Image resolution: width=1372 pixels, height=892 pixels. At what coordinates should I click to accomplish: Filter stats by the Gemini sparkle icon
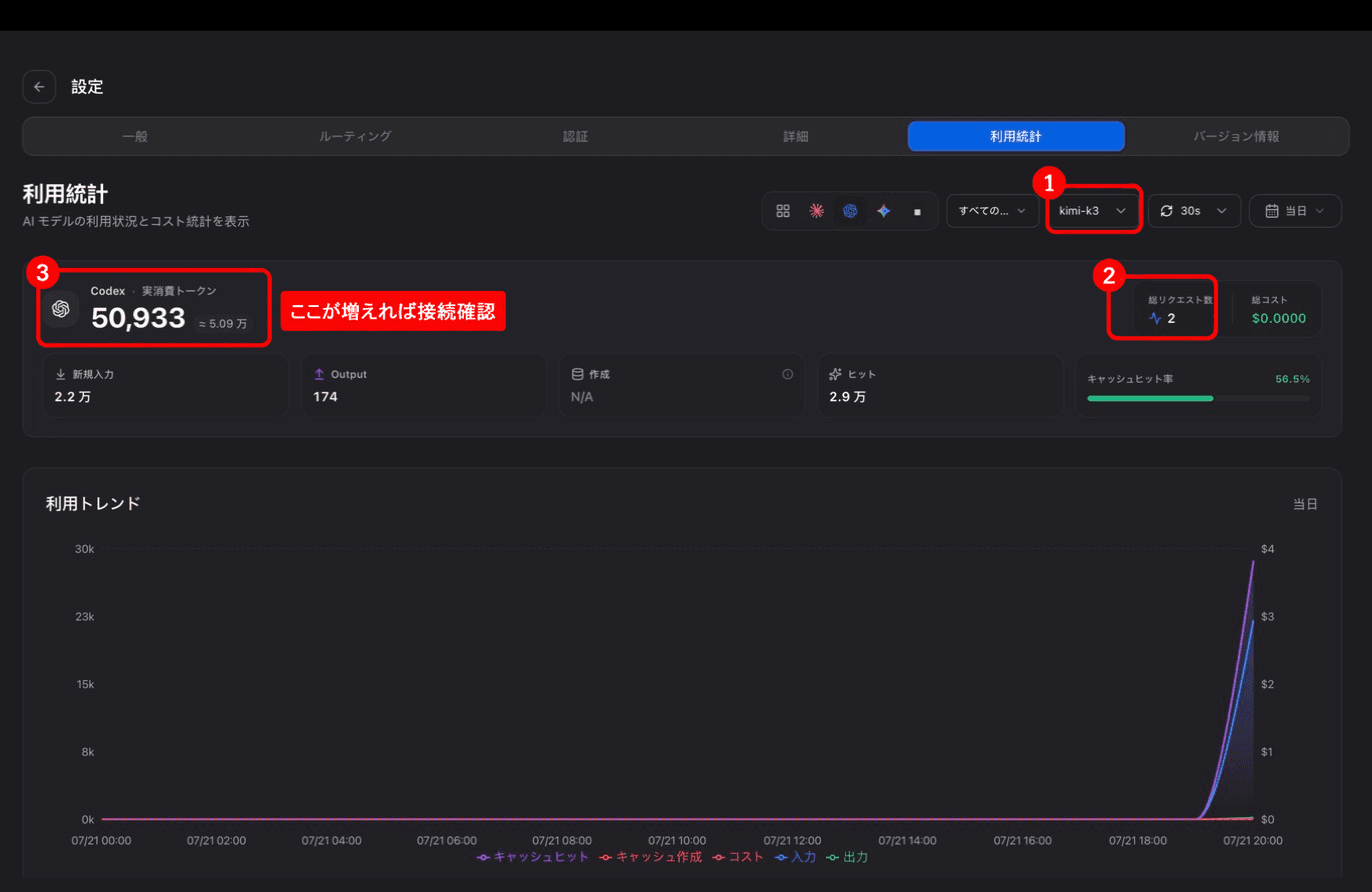pos(884,211)
